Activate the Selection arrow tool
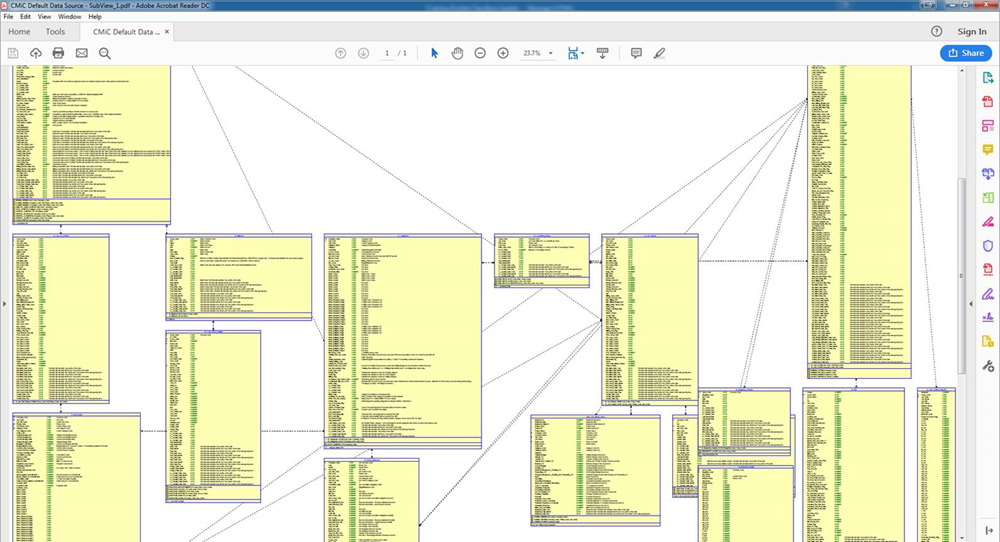 [434, 54]
